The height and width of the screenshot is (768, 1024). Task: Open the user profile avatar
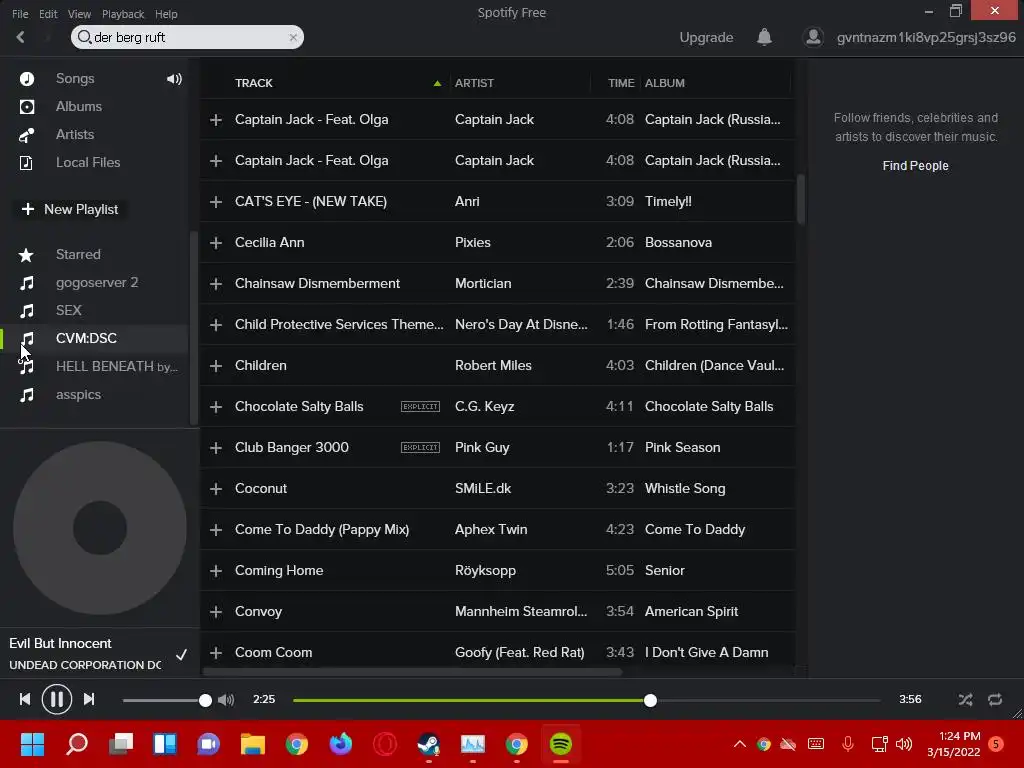click(813, 37)
